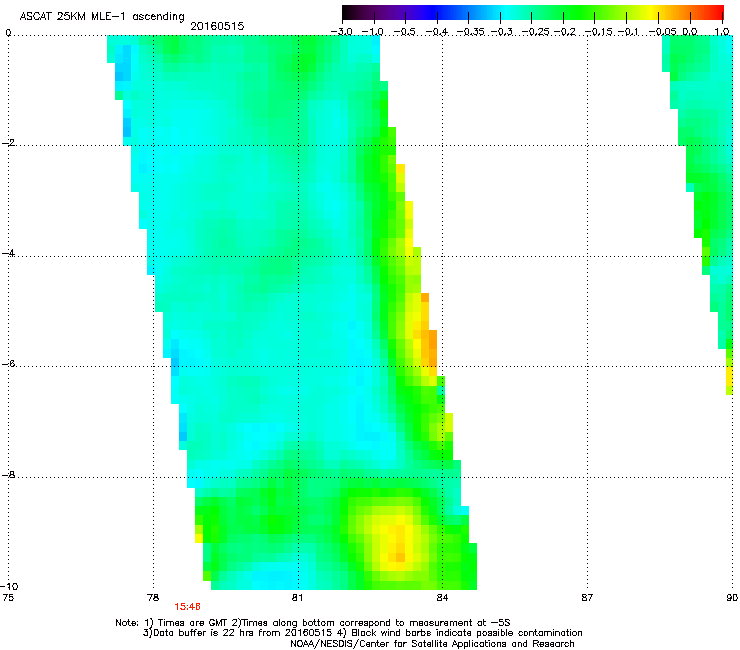Click the colorbar label -0.05
The image size is (740, 650).
point(662,32)
